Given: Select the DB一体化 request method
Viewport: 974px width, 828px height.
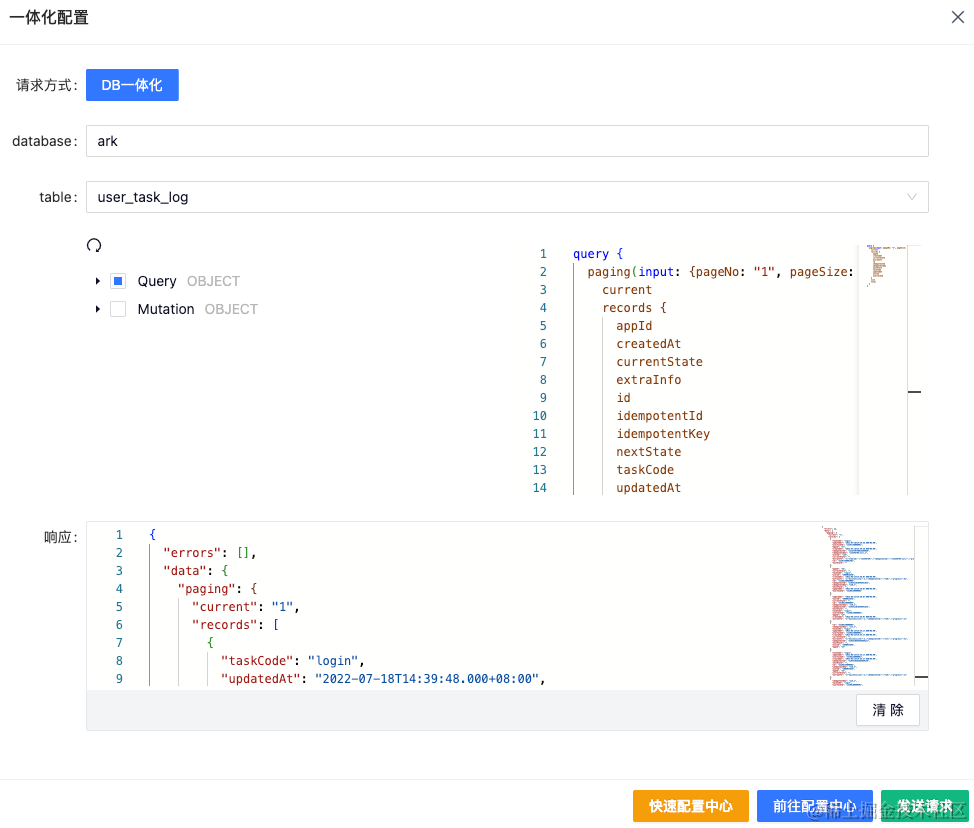Looking at the screenshot, I should coord(132,85).
